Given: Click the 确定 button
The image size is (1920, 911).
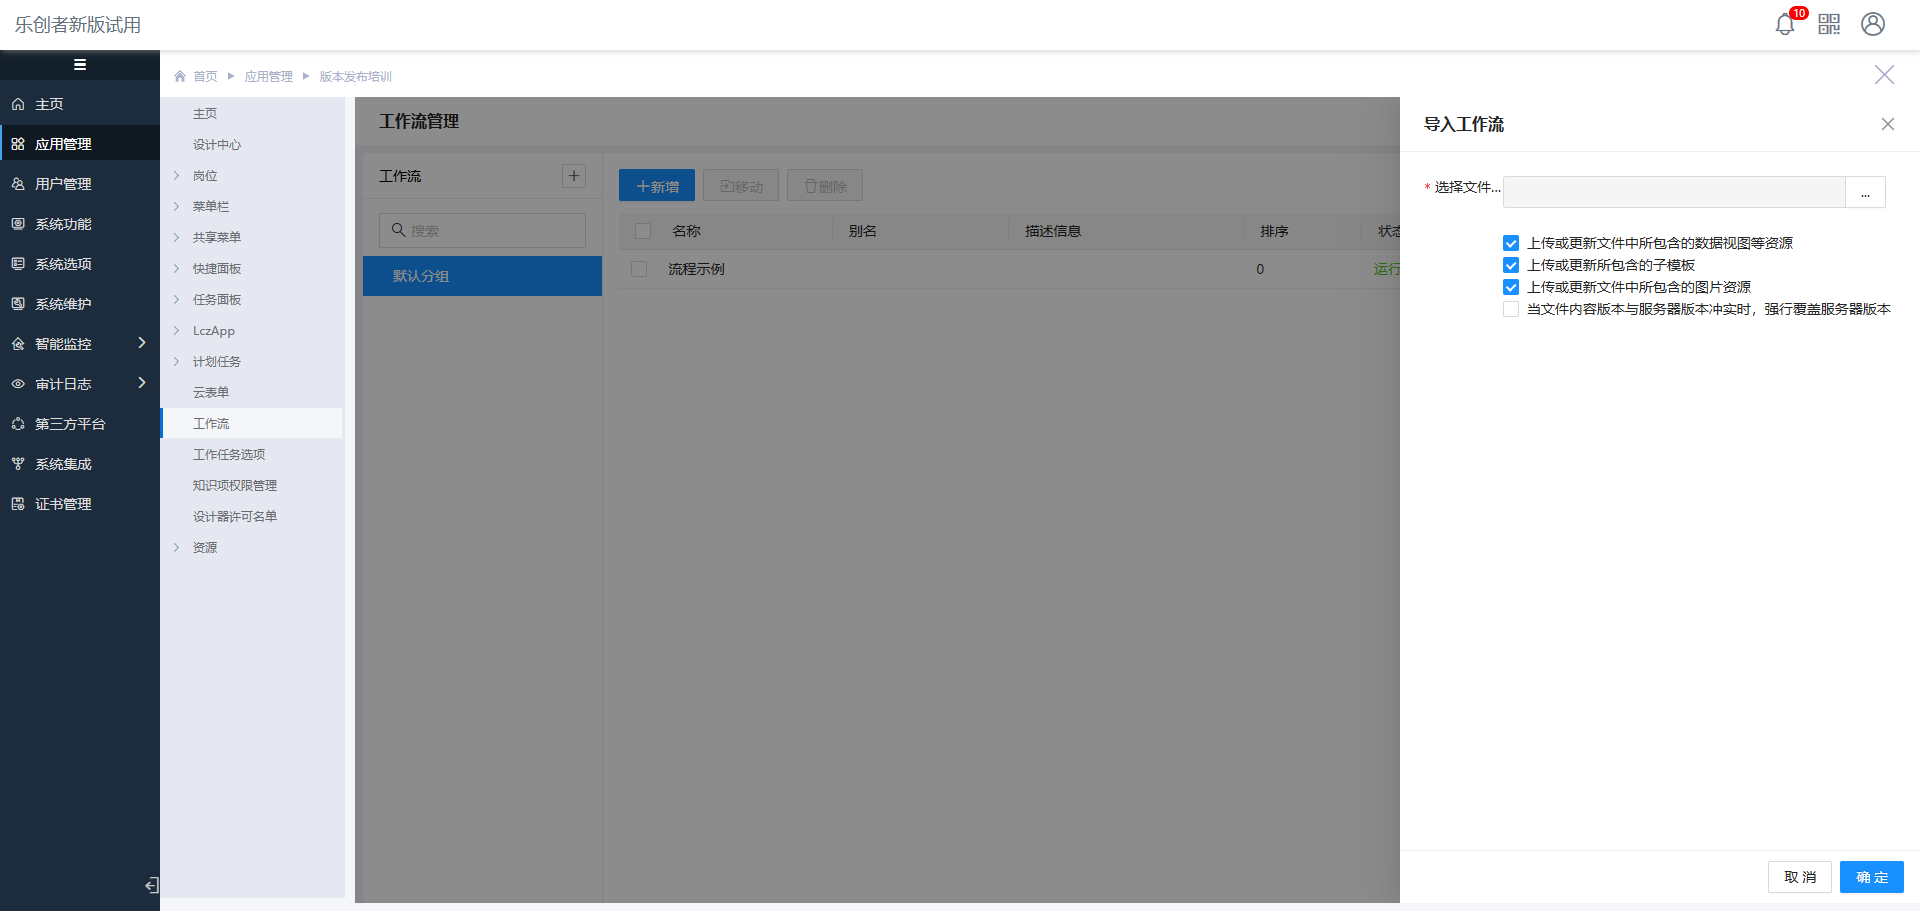Looking at the screenshot, I should pos(1871,877).
